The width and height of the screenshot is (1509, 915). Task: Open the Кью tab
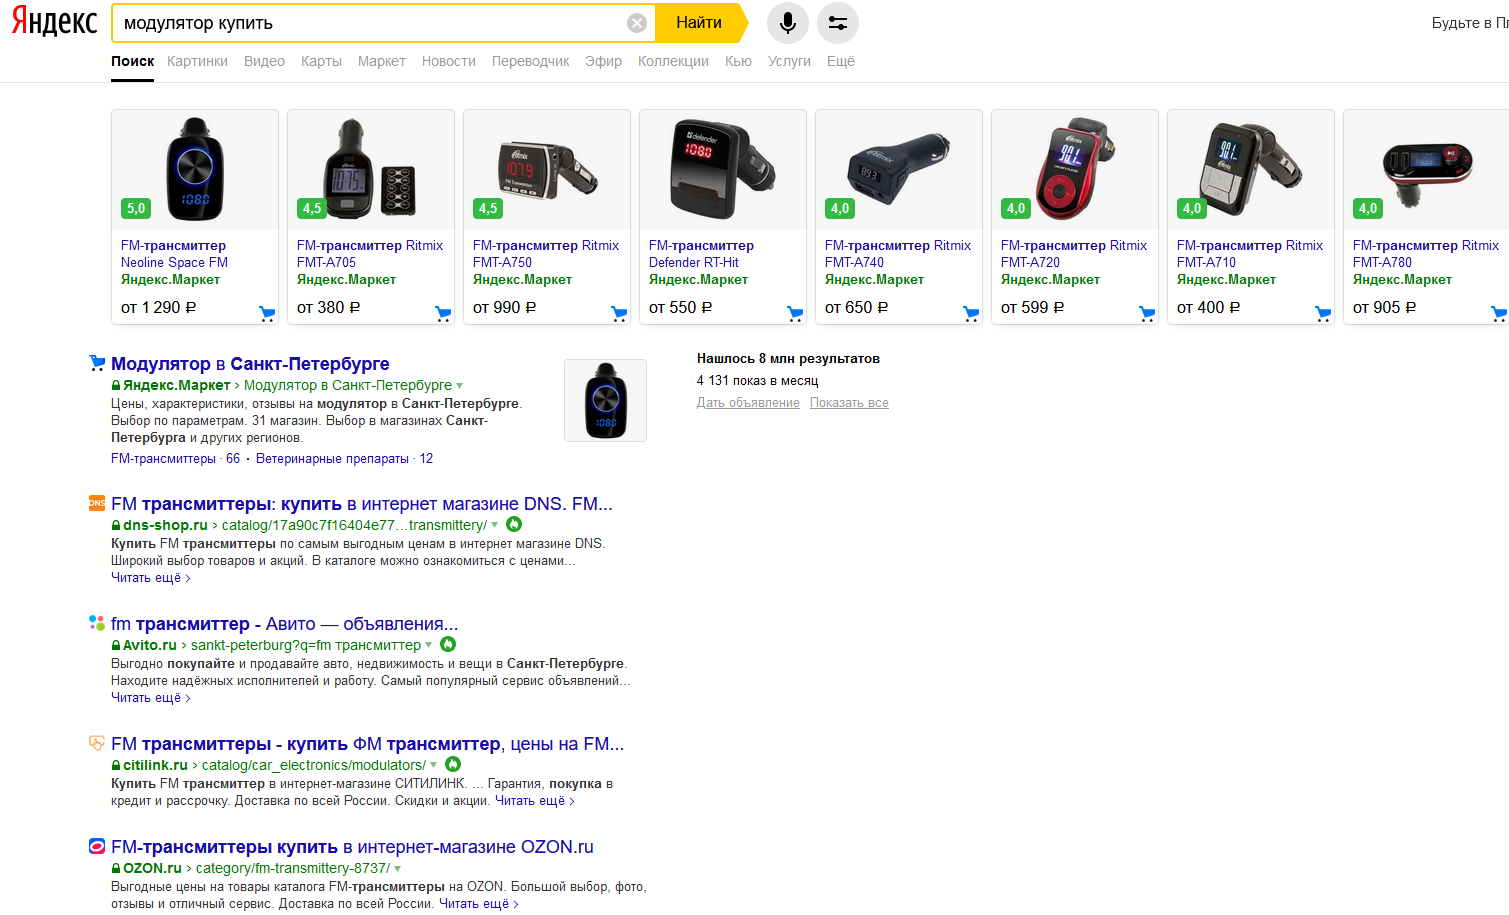pos(738,61)
